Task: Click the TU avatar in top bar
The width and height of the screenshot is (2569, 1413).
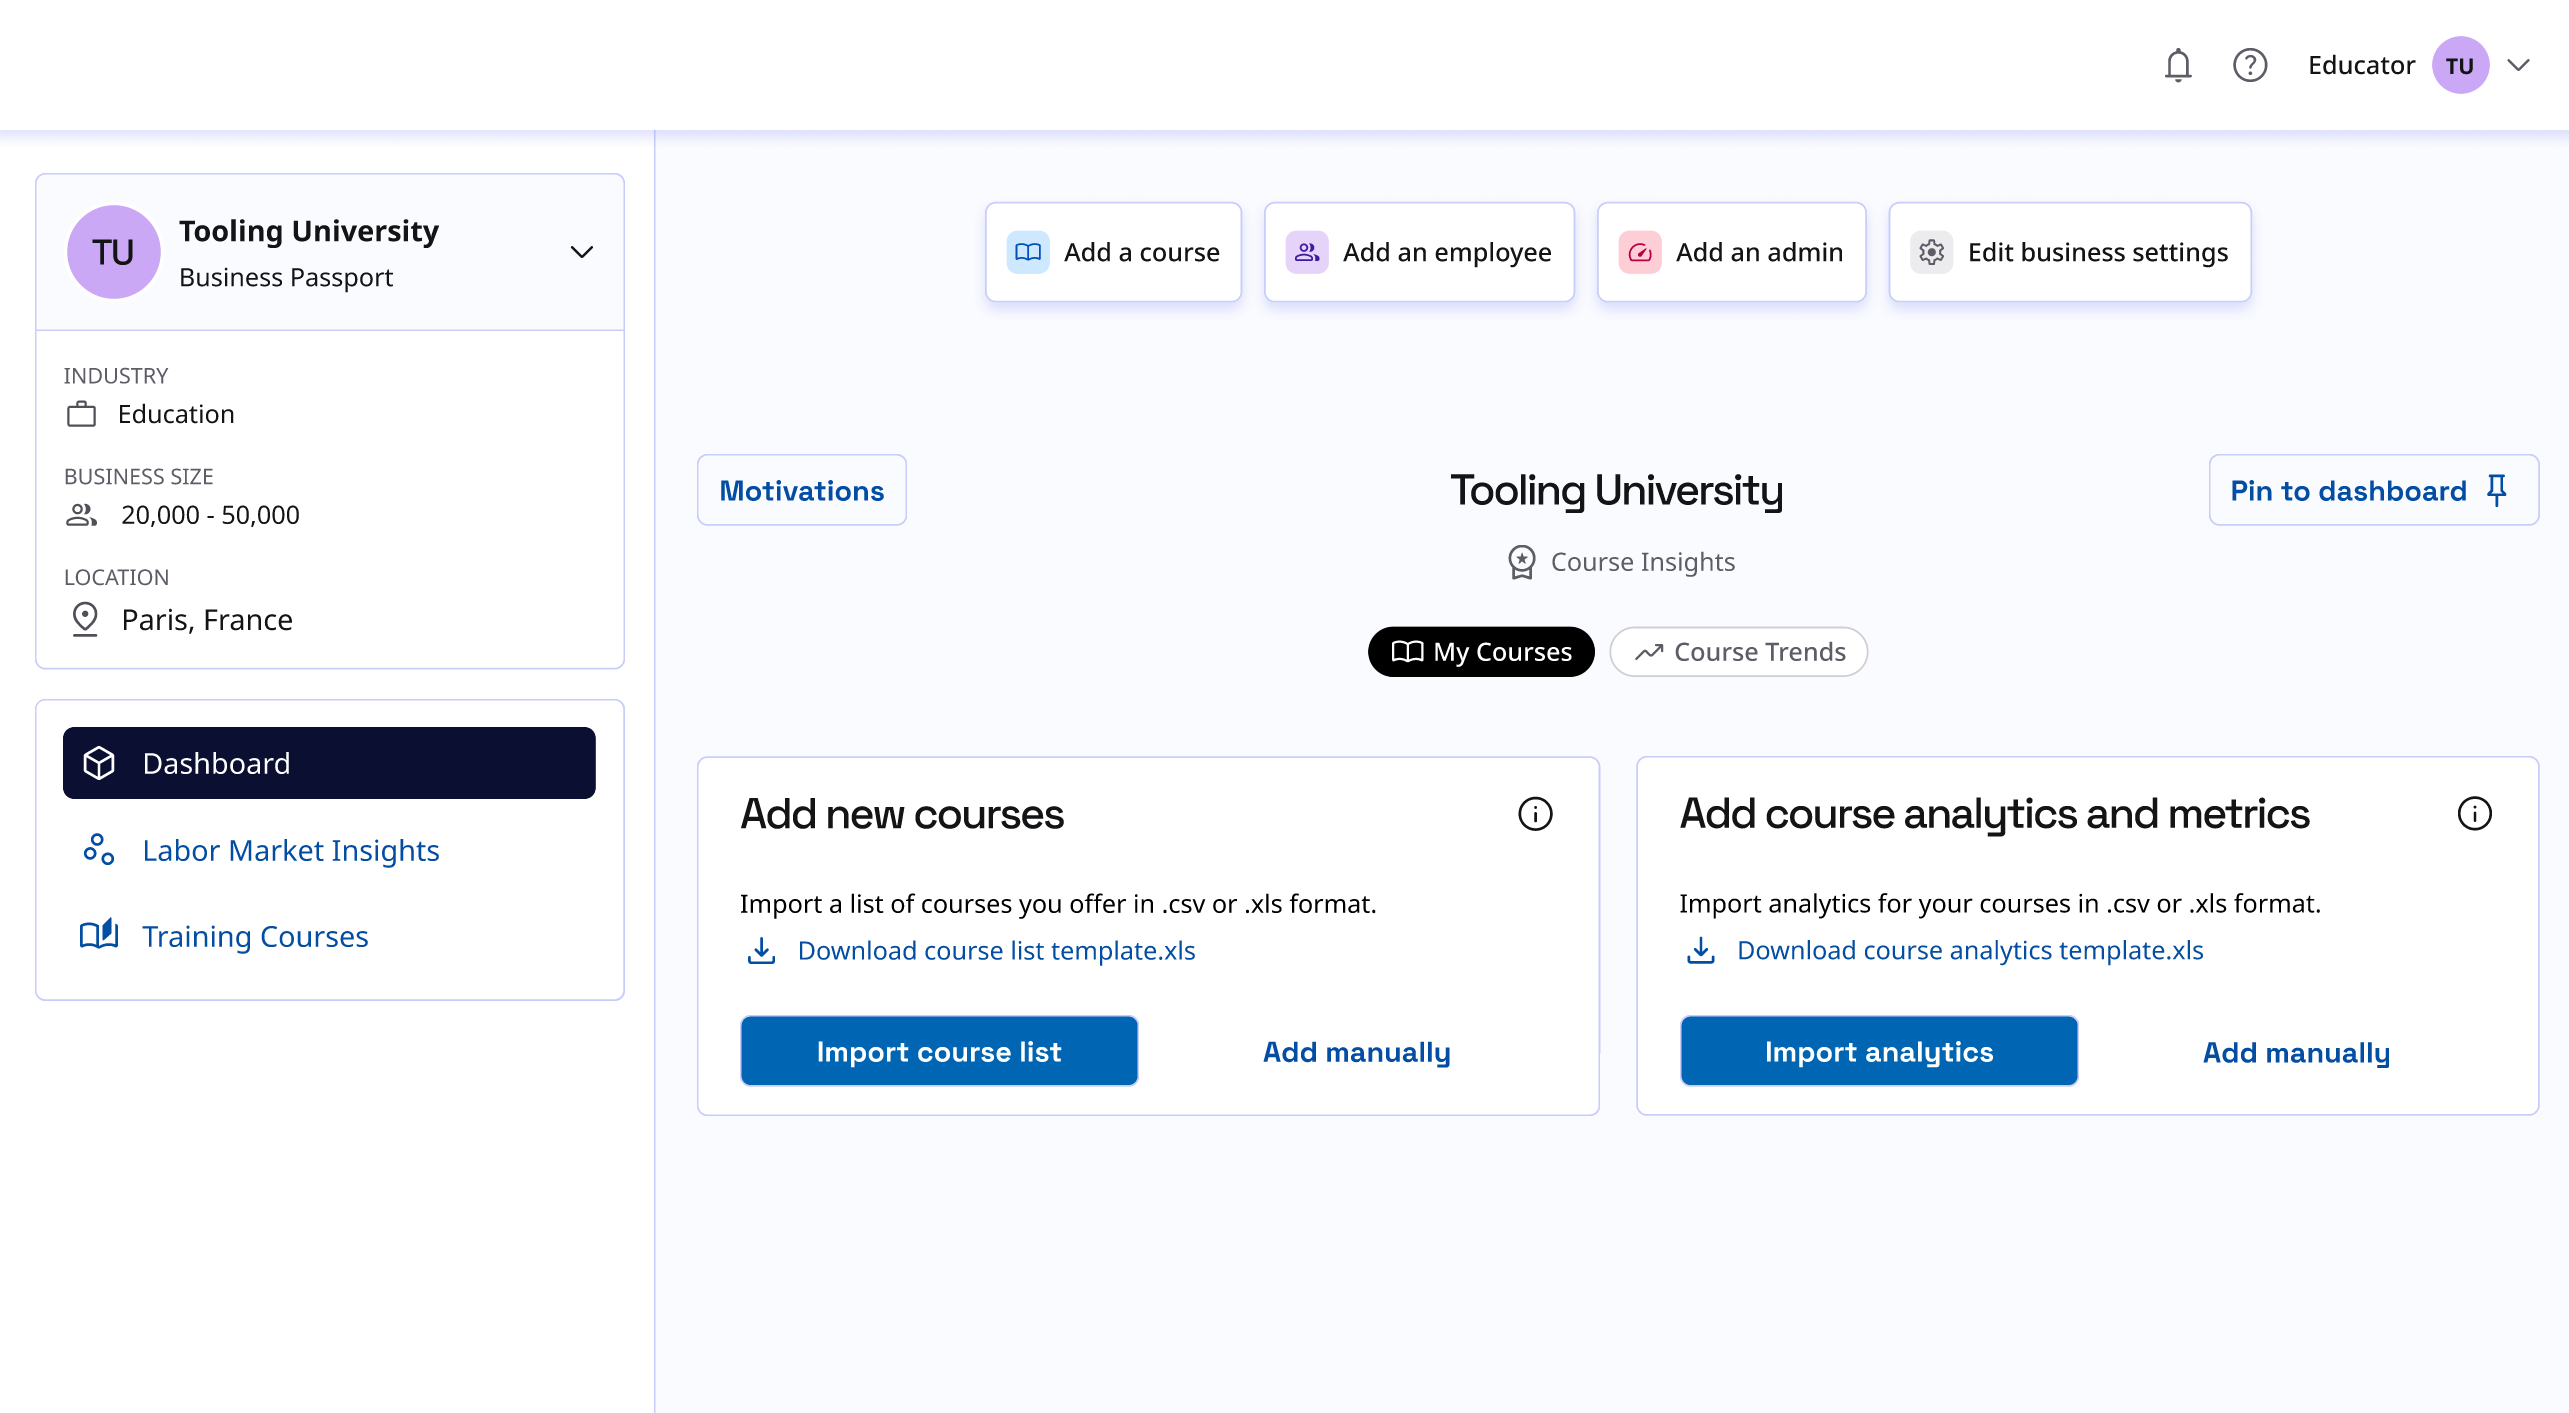Action: [x=2459, y=66]
